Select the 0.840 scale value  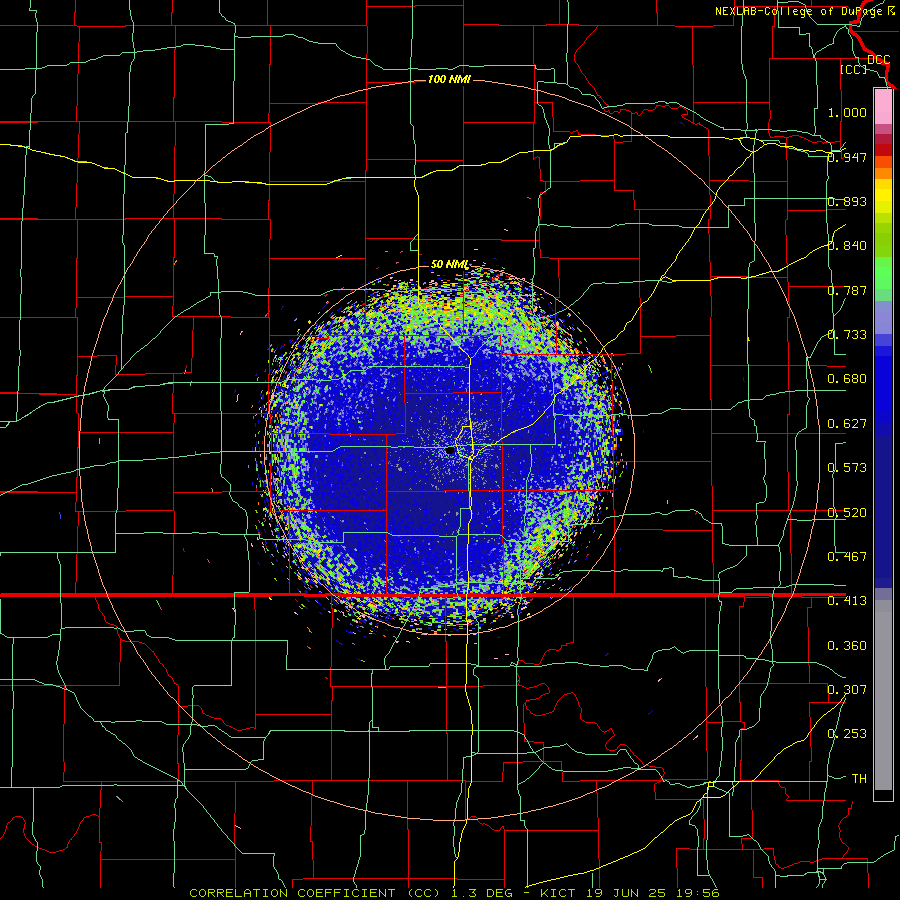tap(847, 246)
